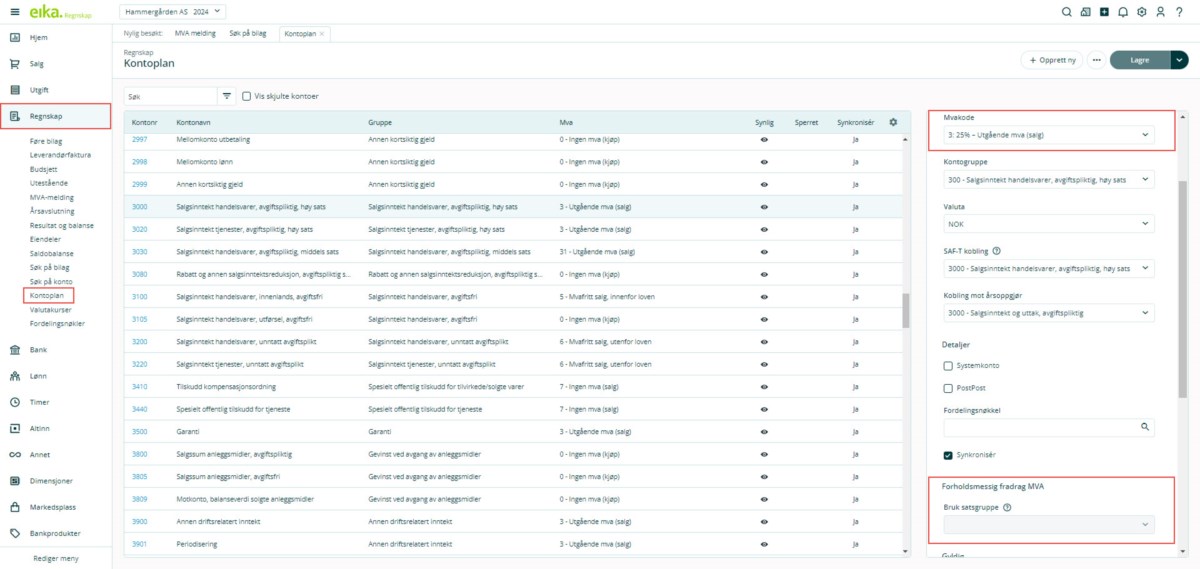
Task: Open Salg in the left sidebar
Action: (37, 63)
